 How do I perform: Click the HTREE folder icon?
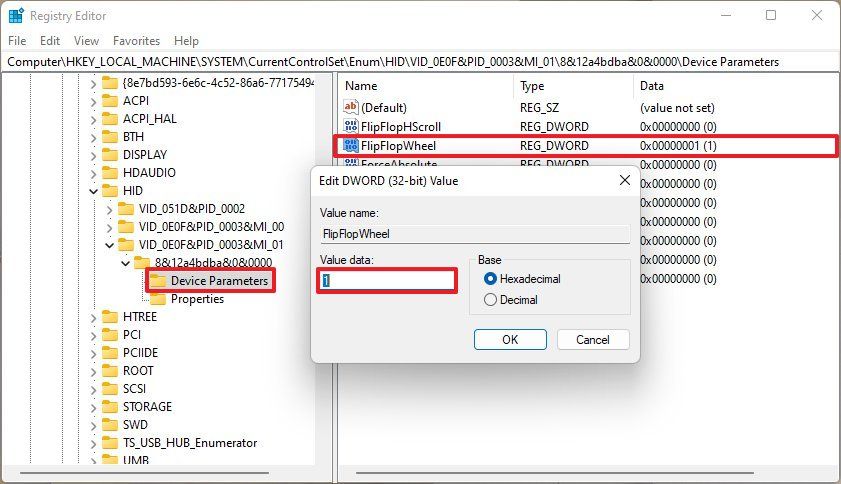(110, 317)
